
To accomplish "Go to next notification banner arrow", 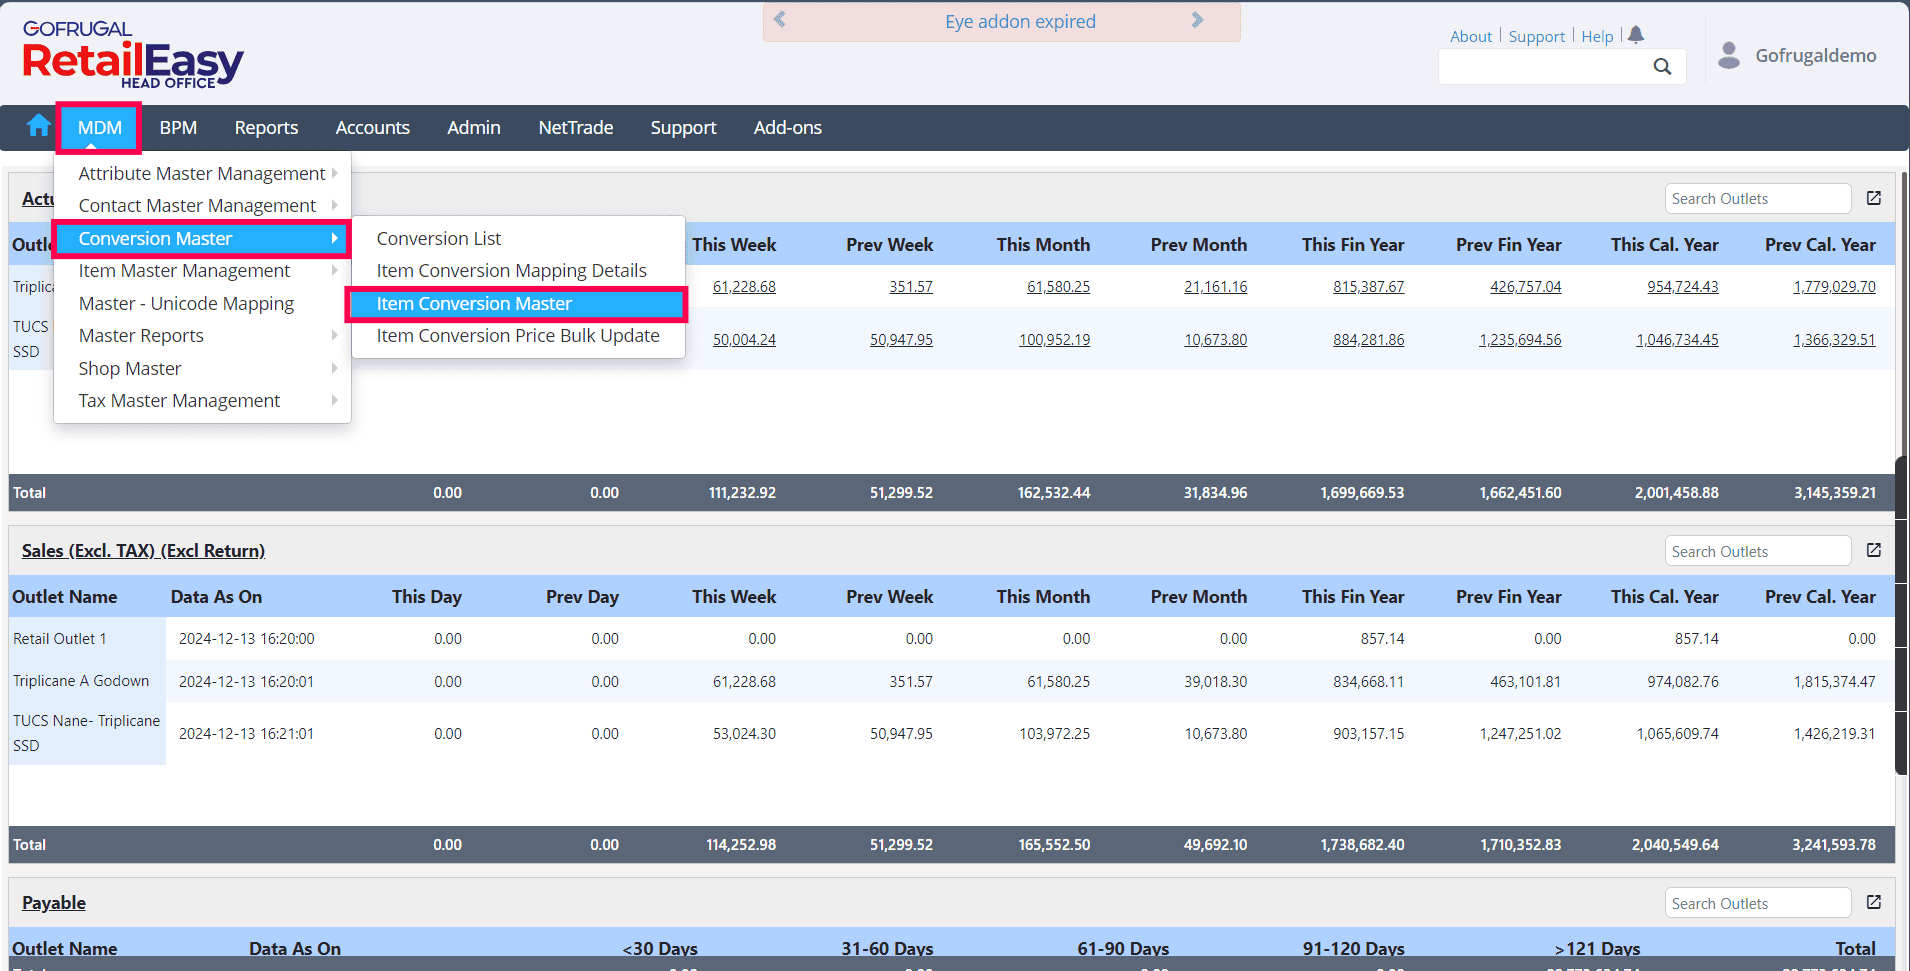I will click(x=1197, y=20).
